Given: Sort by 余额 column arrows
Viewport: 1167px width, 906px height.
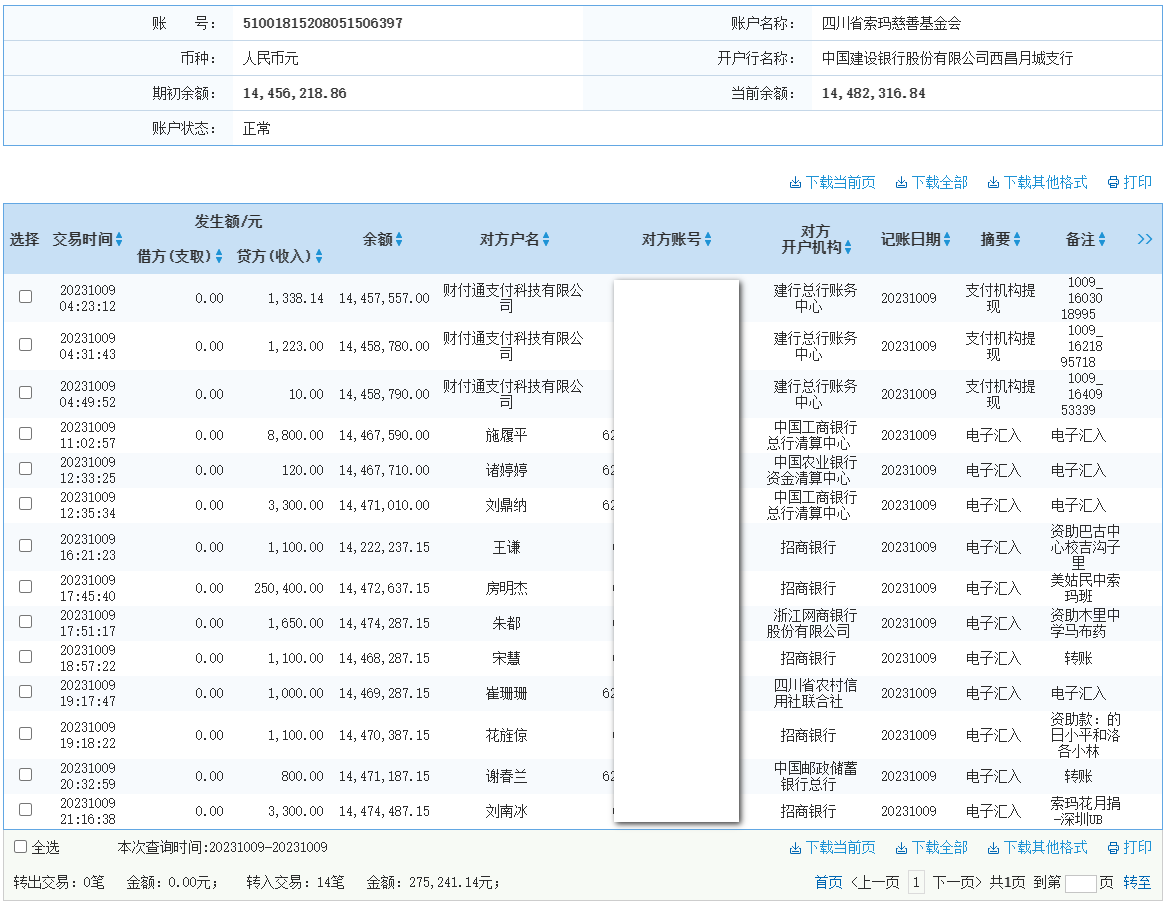Looking at the screenshot, I should pyautogui.click(x=399, y=239).
